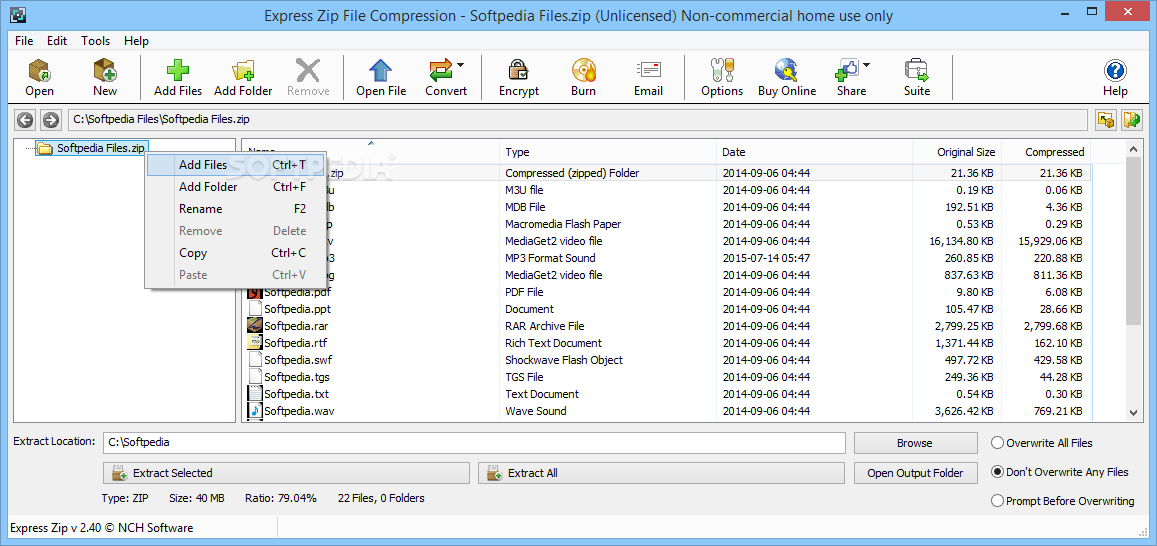Expand the Share dropdown arrow

click(x=866, y=65)
